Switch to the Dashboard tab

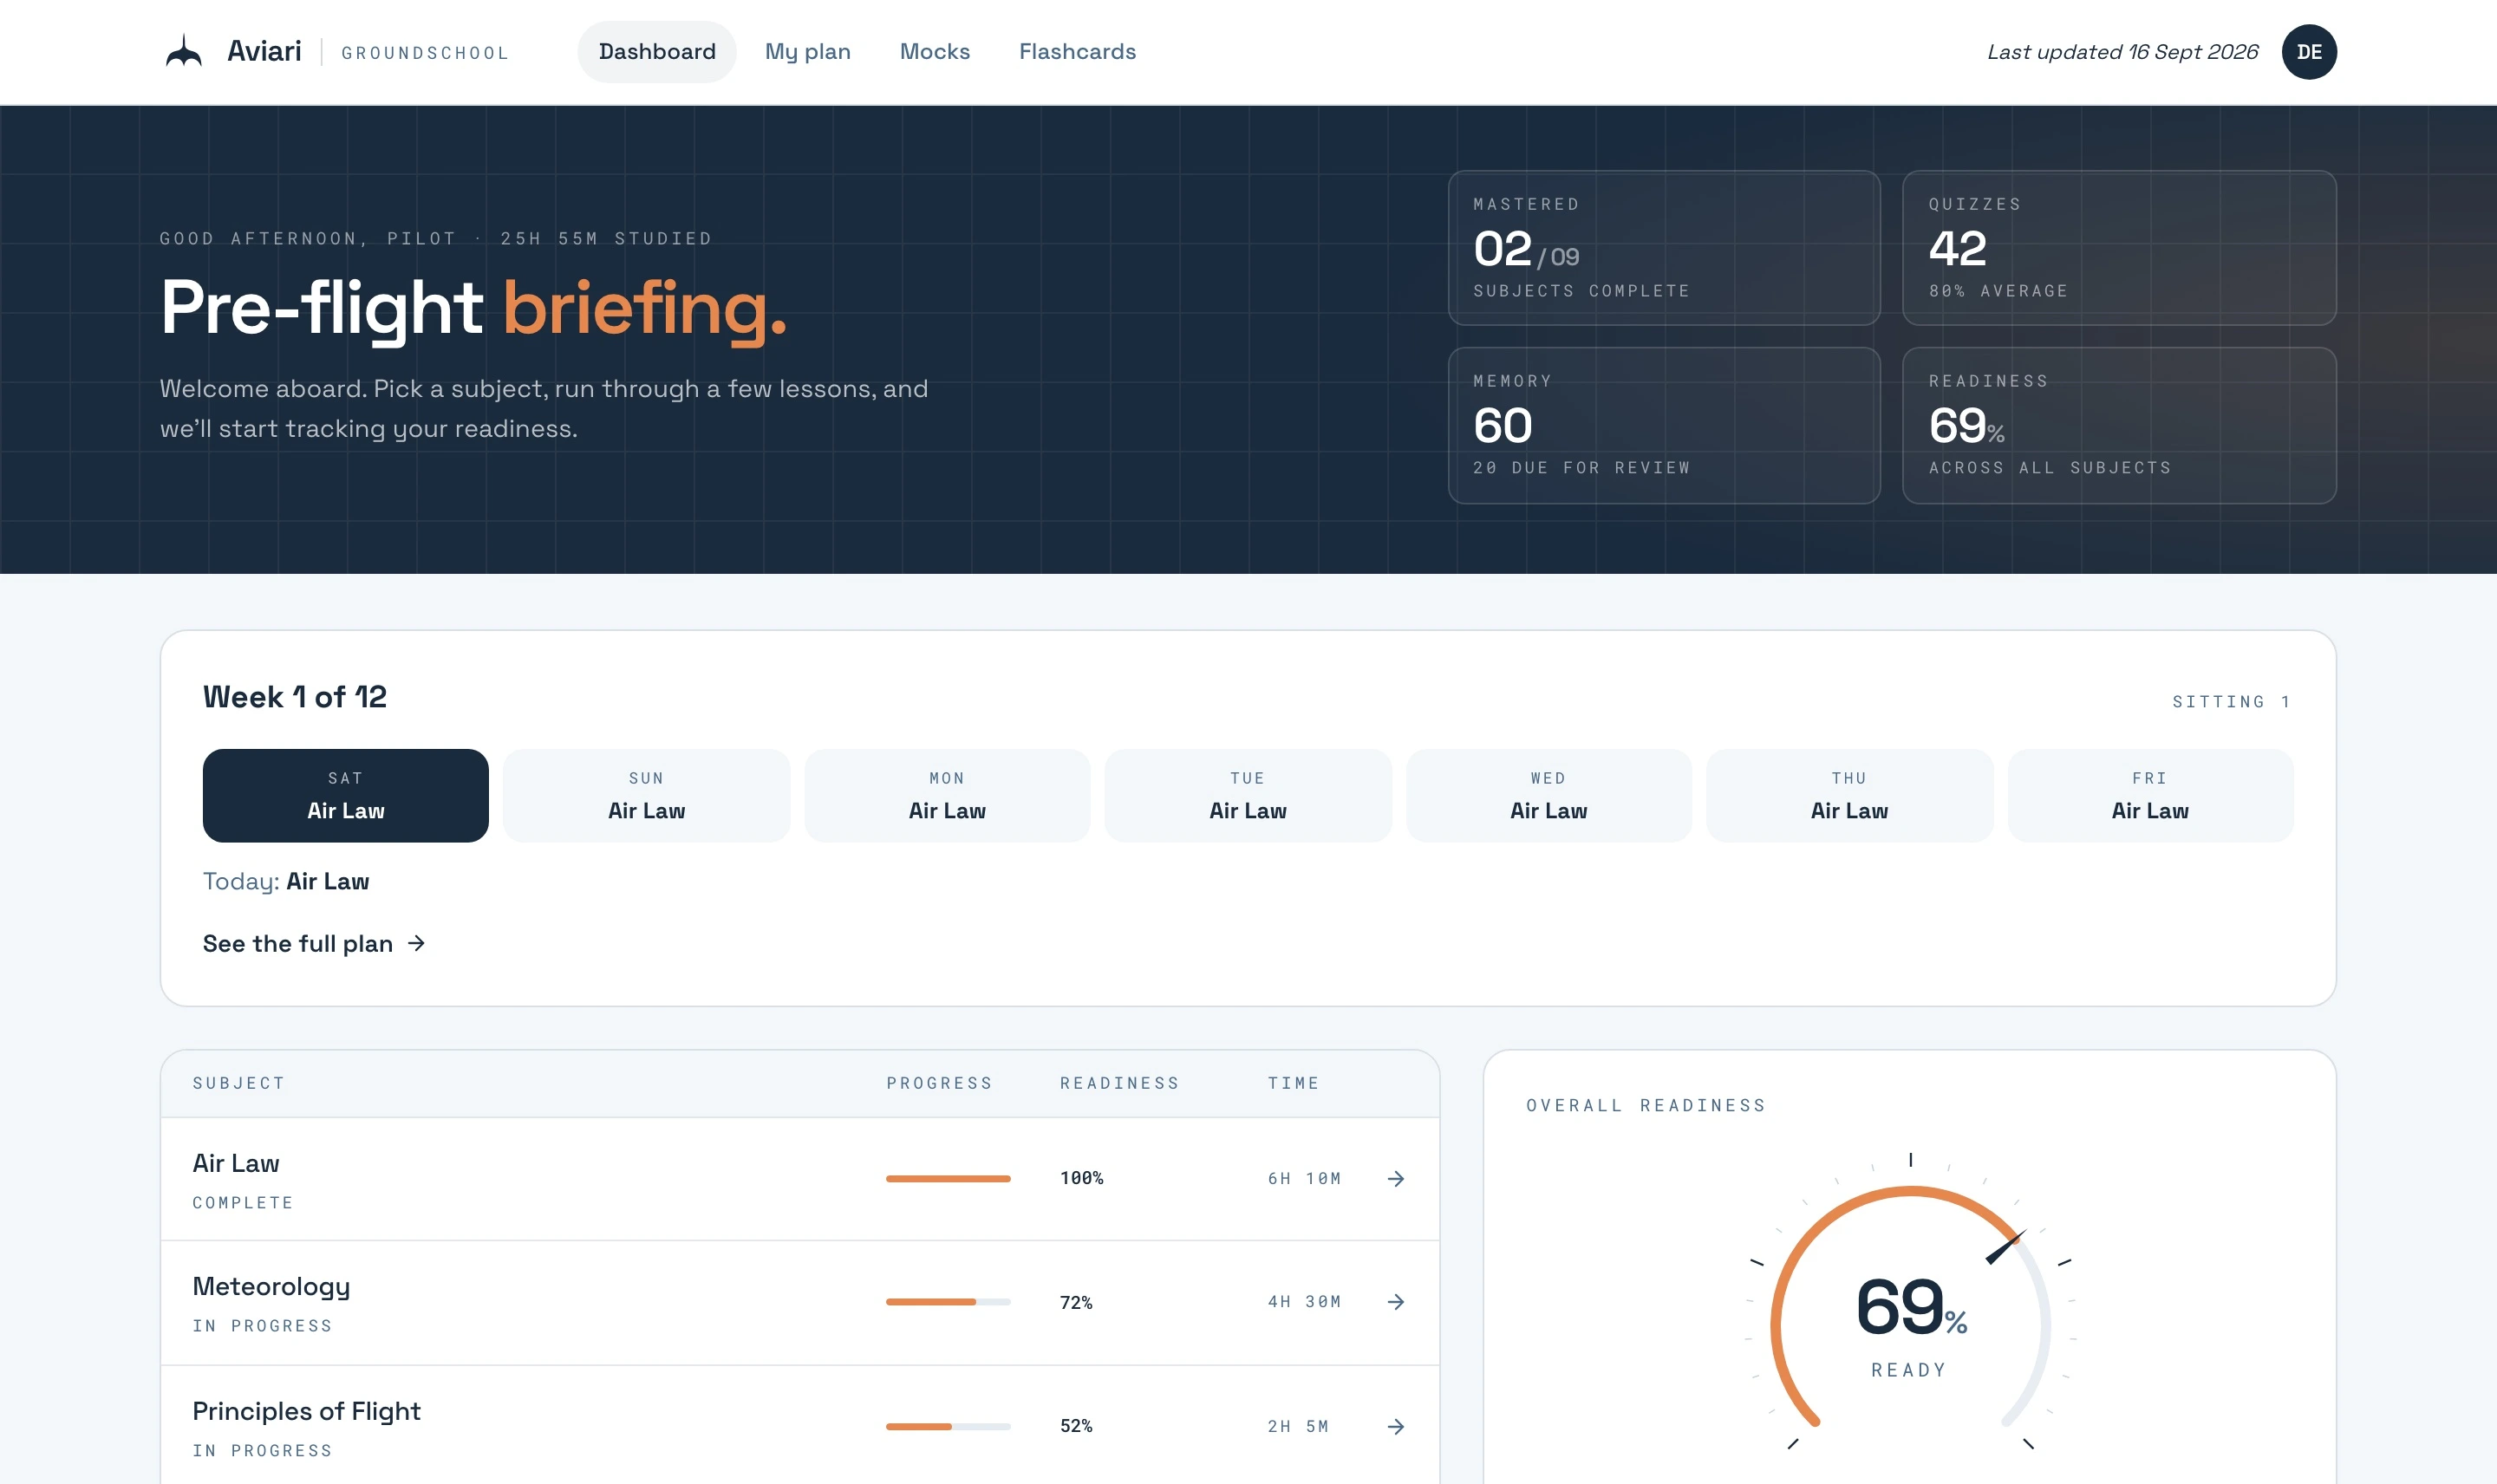point(657,52)
